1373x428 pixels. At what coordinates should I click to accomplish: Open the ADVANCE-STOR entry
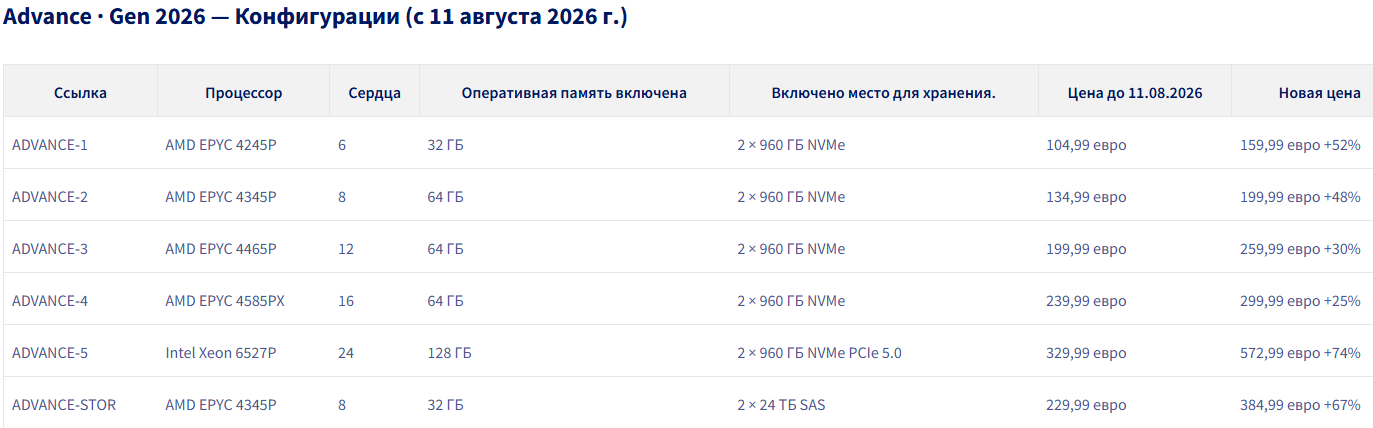point(64,405)
